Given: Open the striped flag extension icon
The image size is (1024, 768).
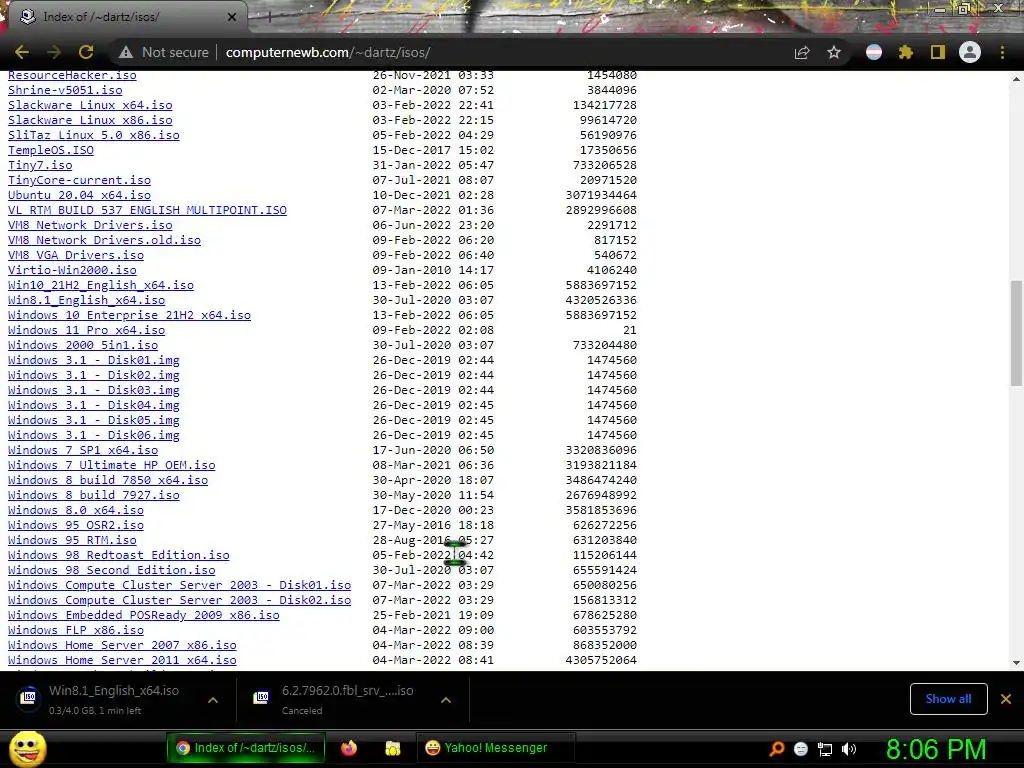Looking at the screenshot, I should pos(874,52).
